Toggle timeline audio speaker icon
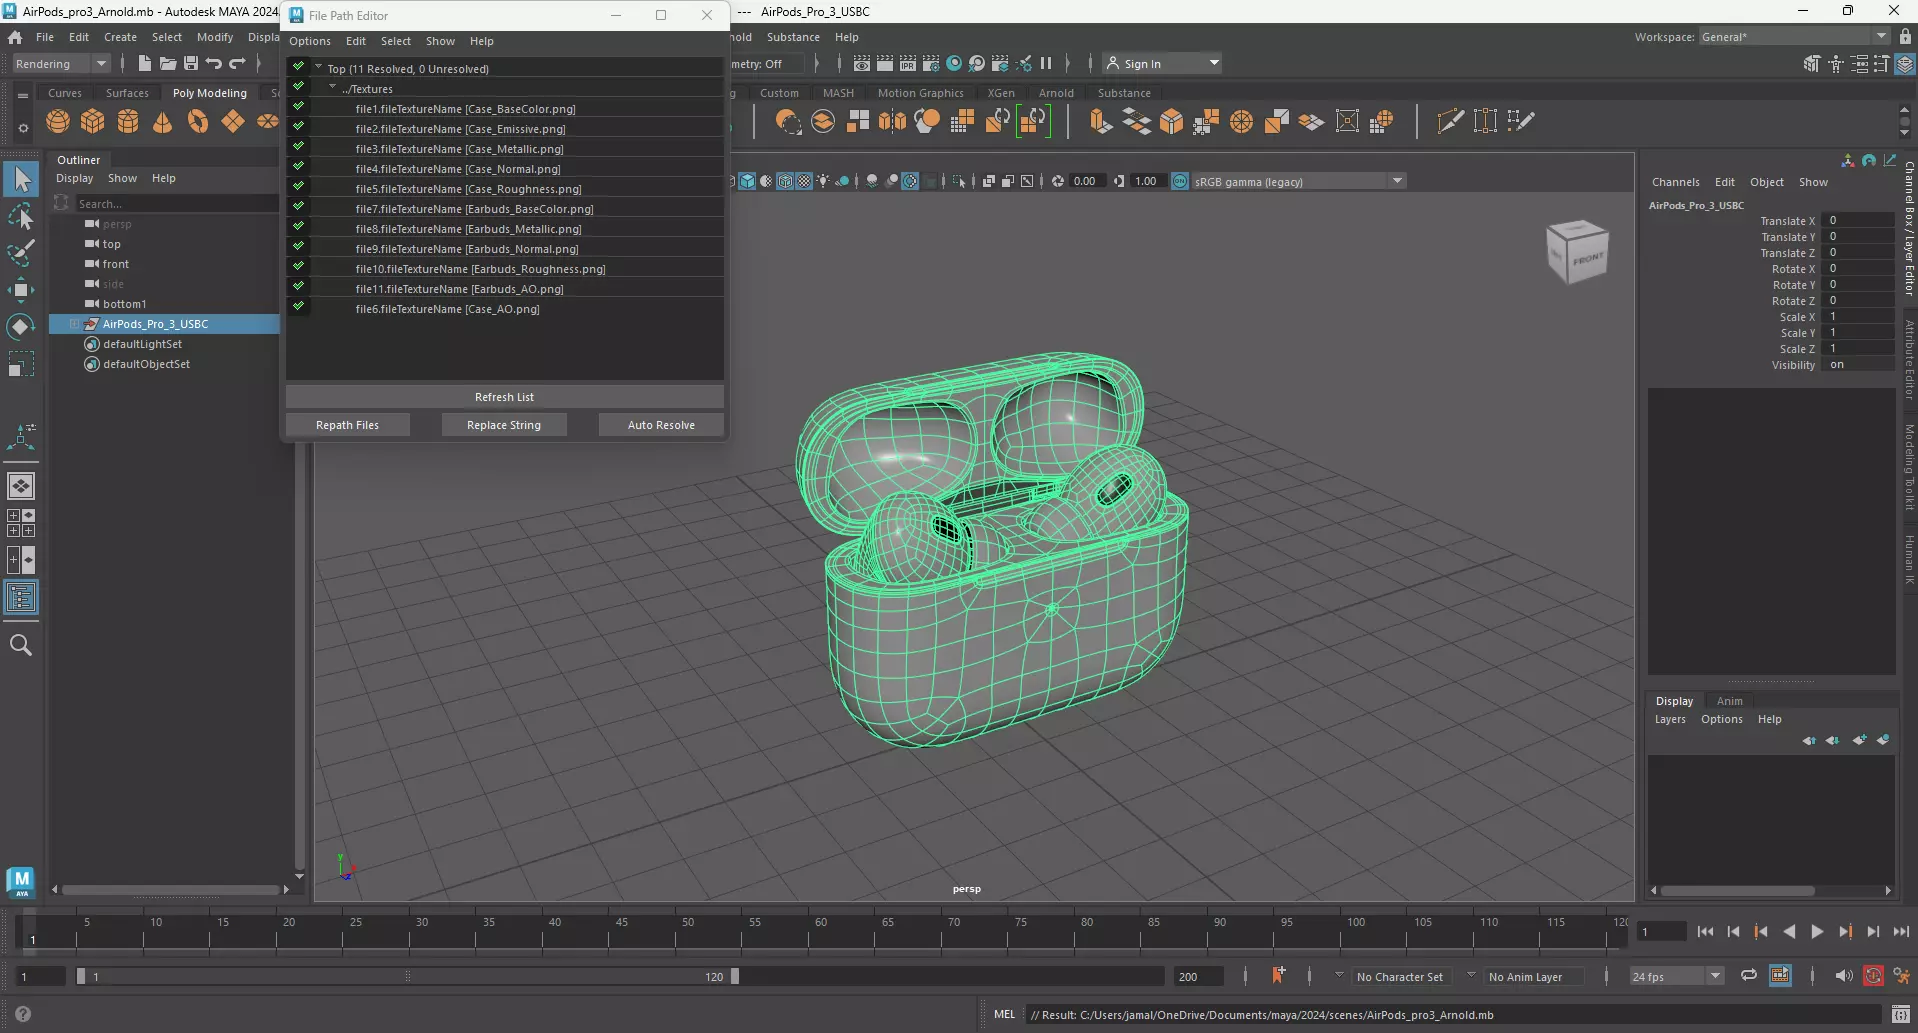Image resolution: width=1918 pixels, height=1033 pixels. [x=1843, y=976]
